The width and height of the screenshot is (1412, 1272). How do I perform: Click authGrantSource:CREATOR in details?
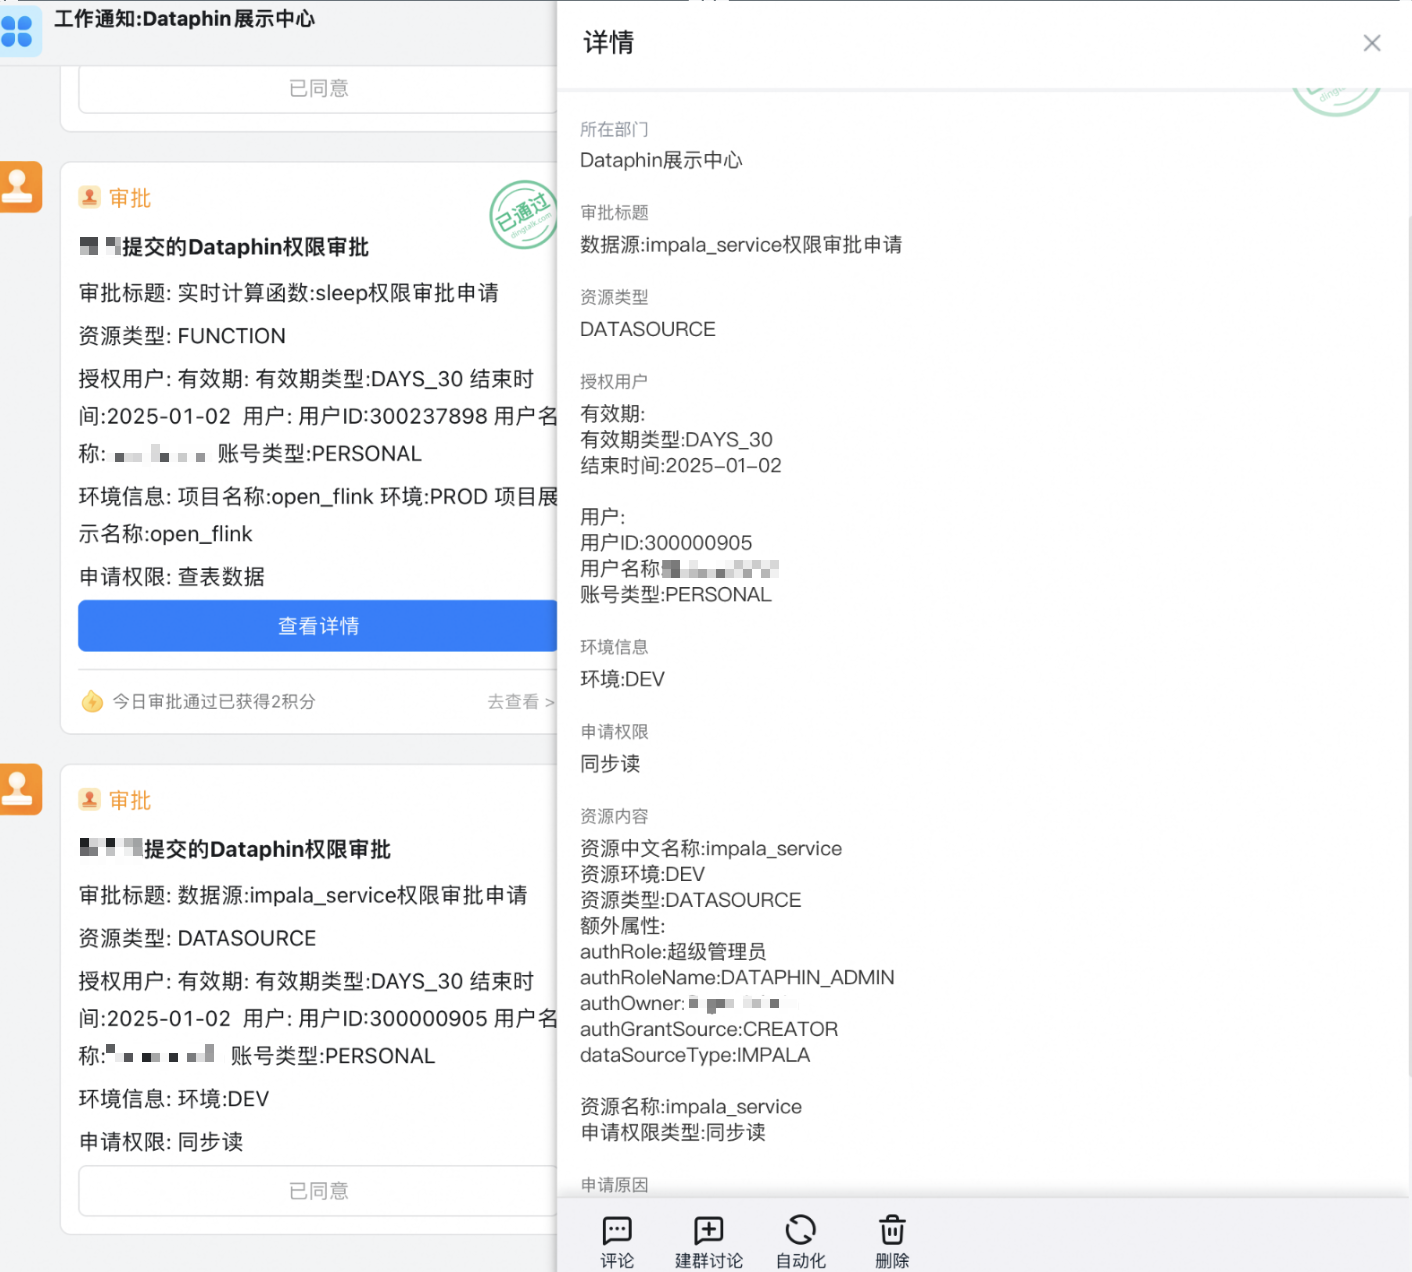(x=709, y=1029)
